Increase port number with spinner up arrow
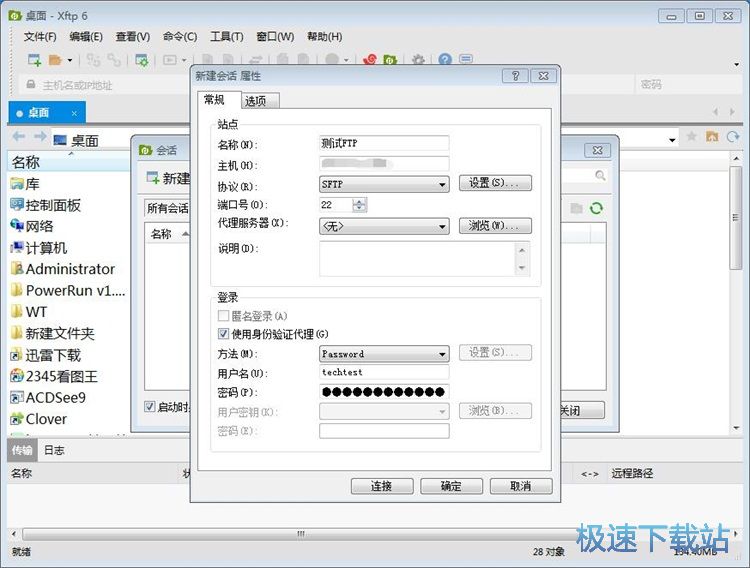750x568 pixels. [360, 201]
